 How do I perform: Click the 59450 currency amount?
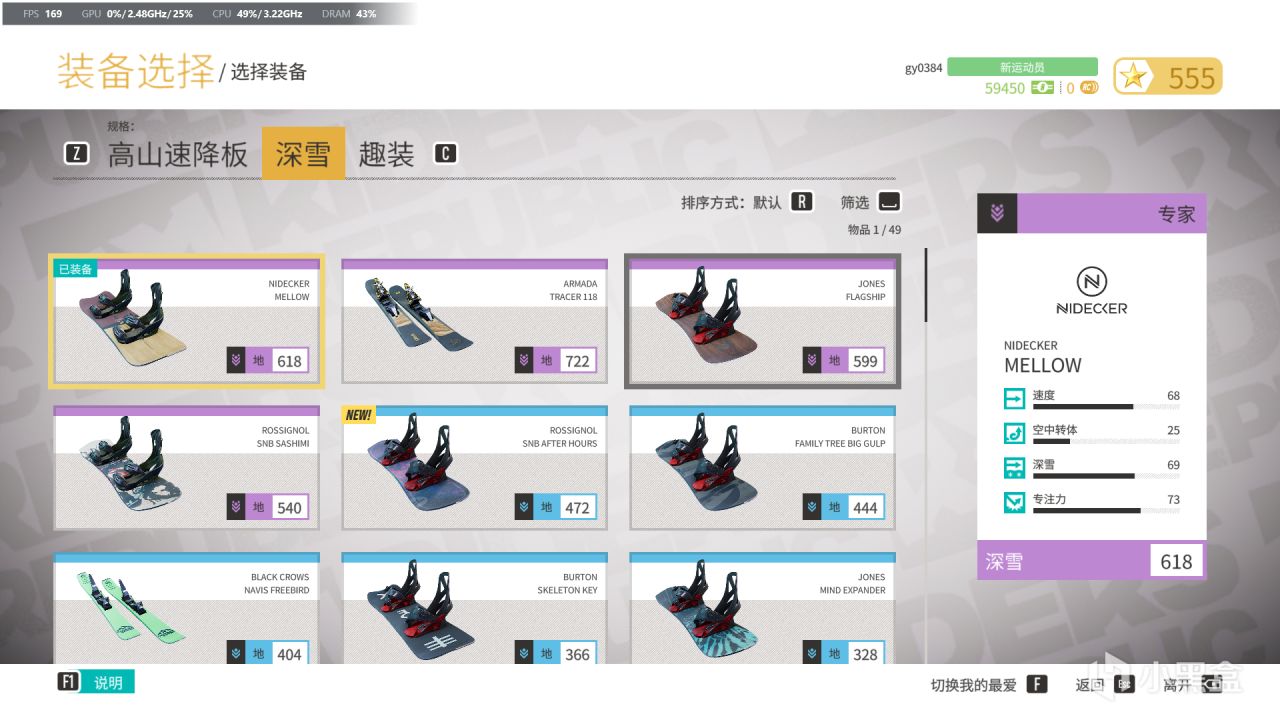pos(1005,88)
